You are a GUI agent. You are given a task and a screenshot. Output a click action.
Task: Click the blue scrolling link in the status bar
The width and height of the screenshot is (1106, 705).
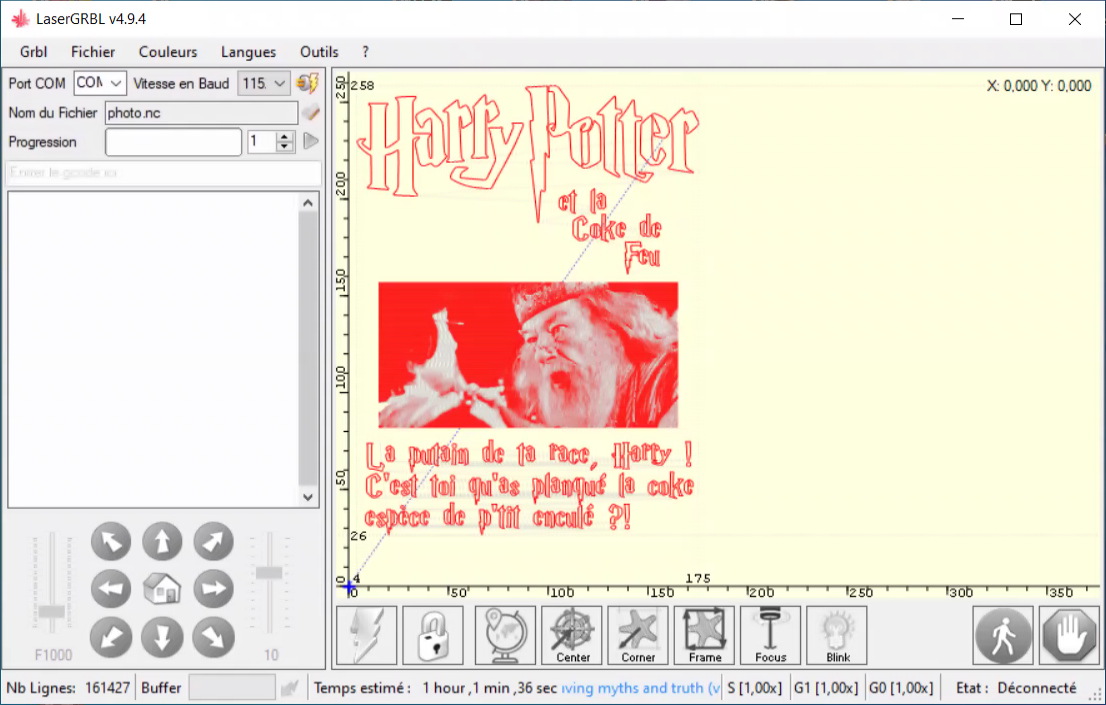pyautogui.click(x=640, y=687)
